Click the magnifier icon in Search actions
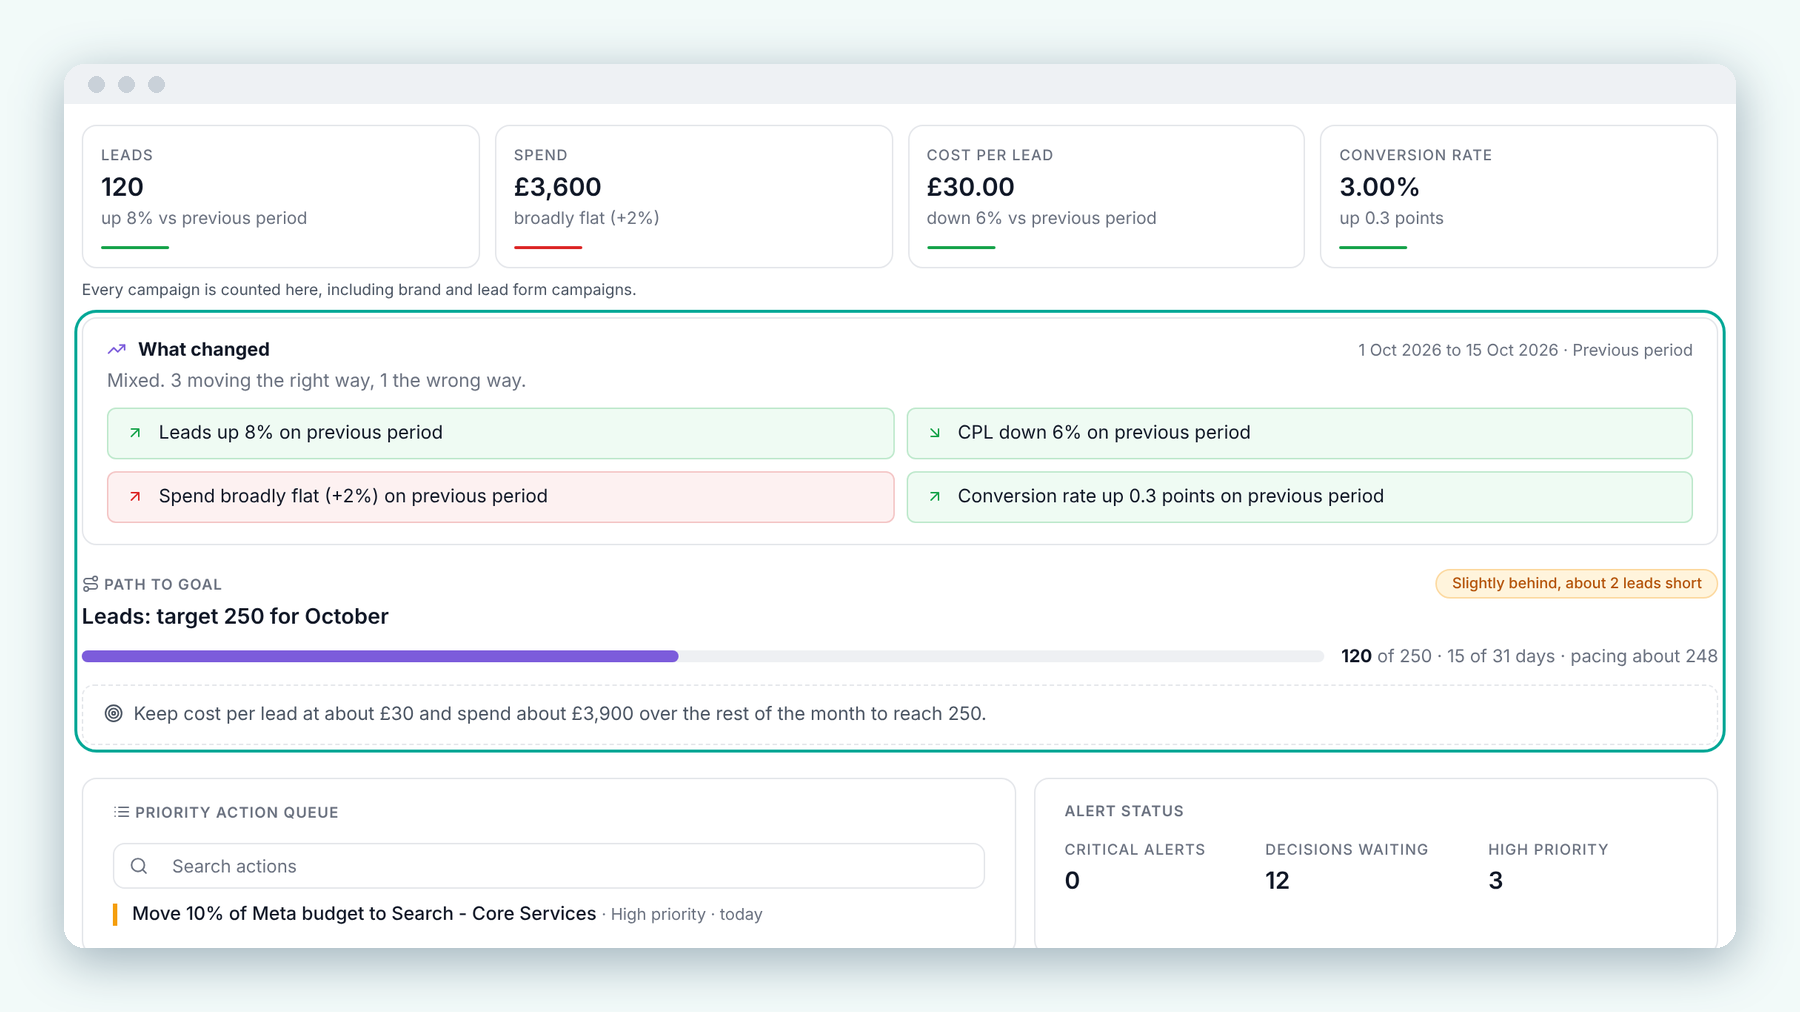1800x1012 pixels. click(x=139, y=866)
